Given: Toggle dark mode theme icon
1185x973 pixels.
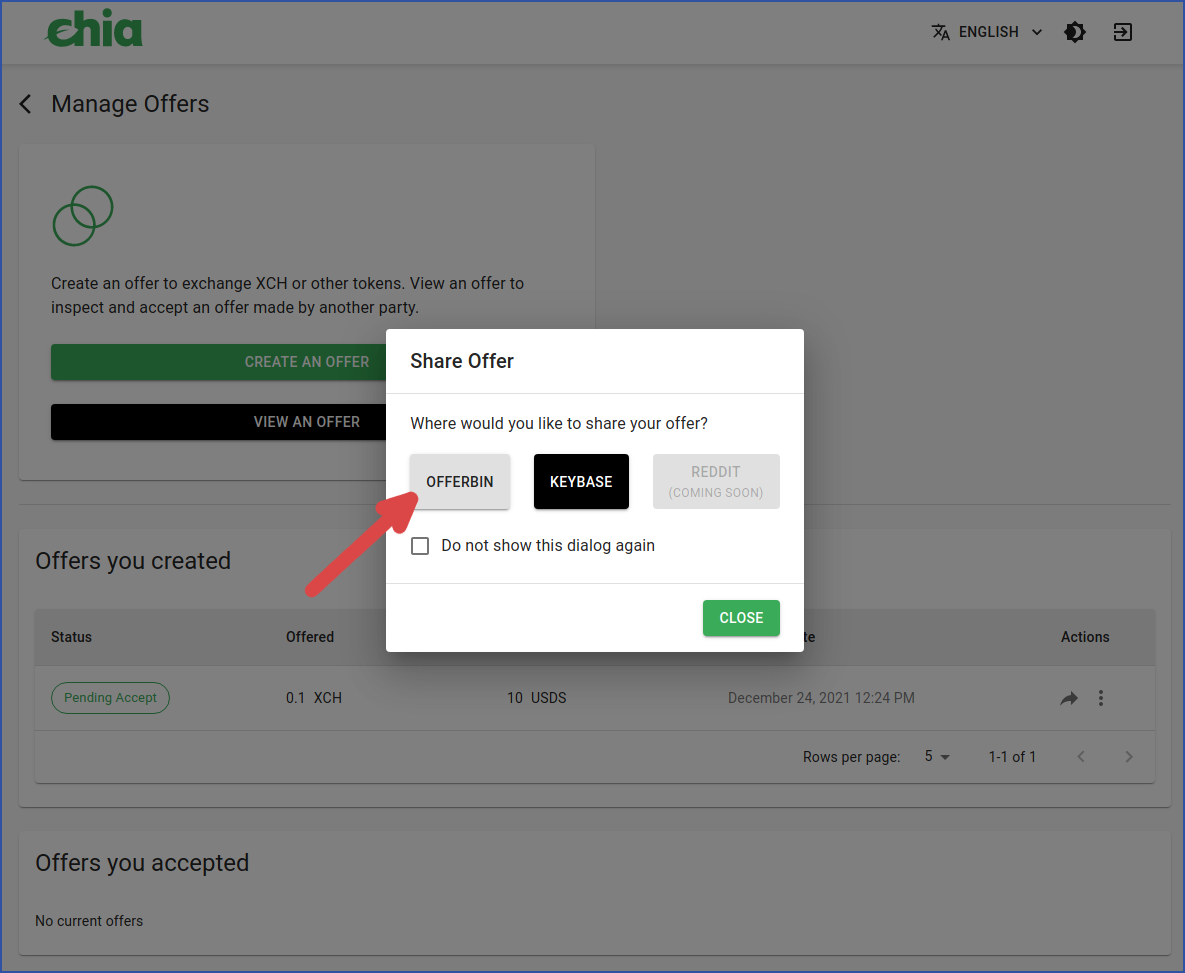Looking at the screenshot, I should pos(1075,32).
